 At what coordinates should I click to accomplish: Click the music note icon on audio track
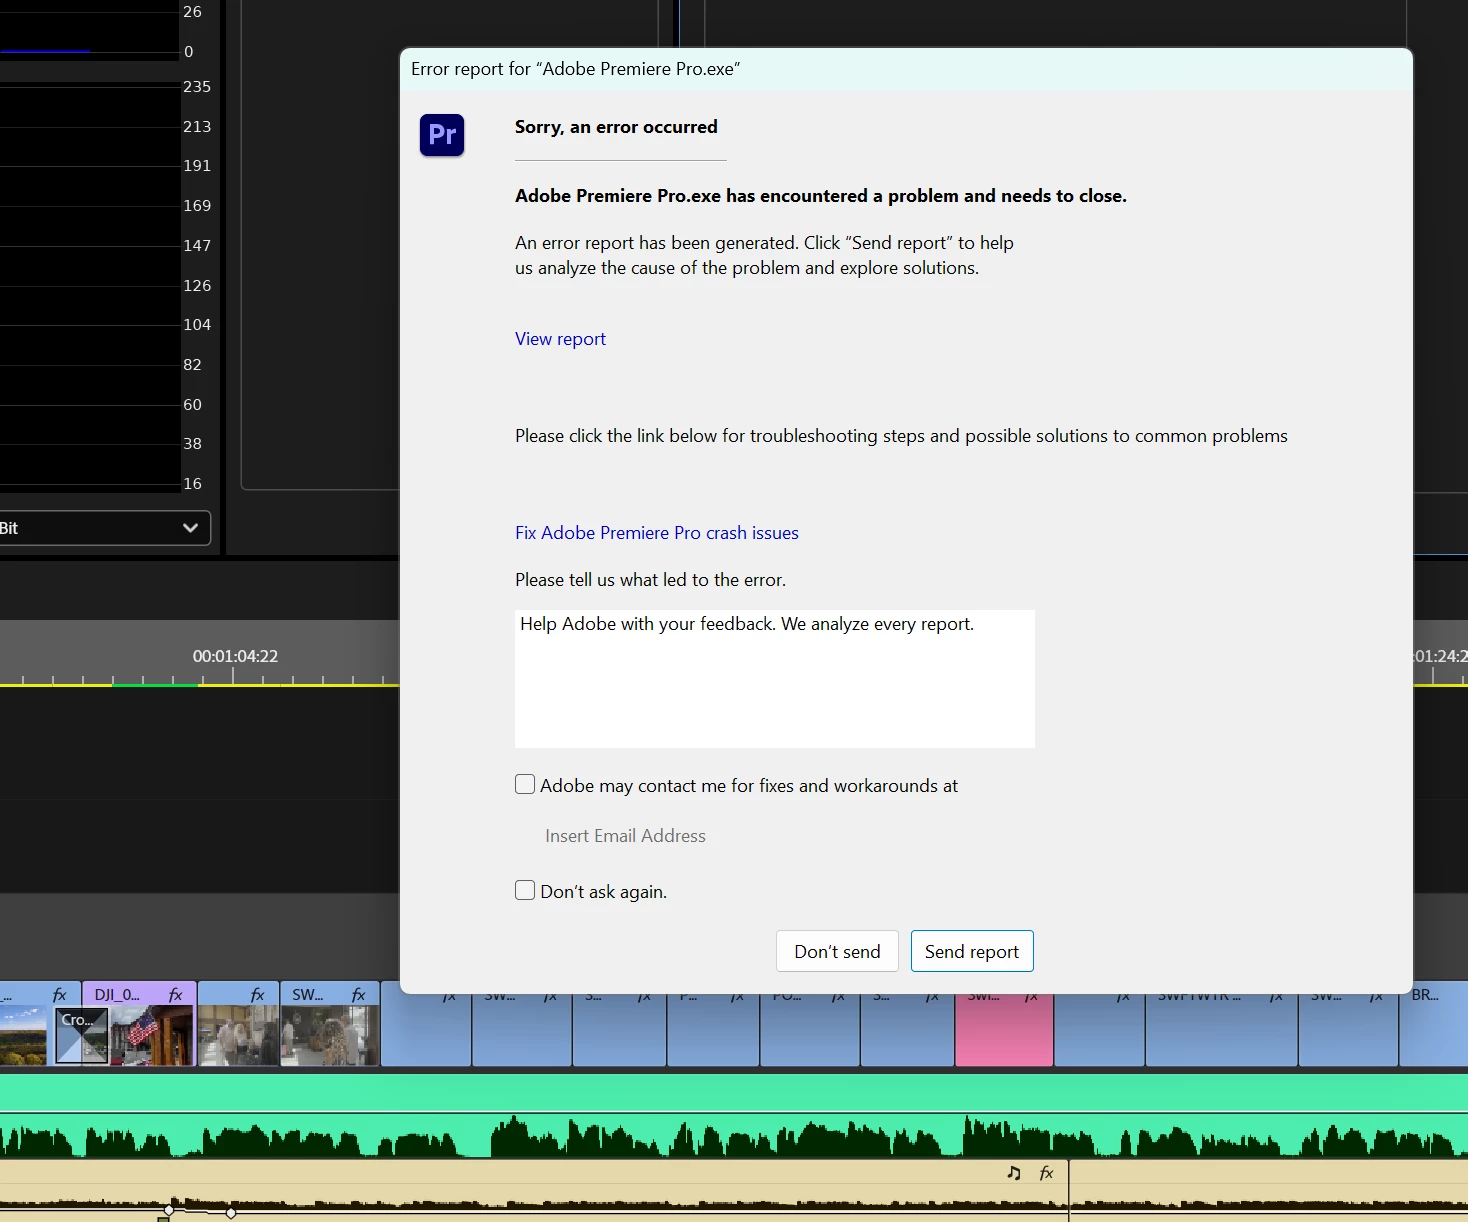1014,1173
